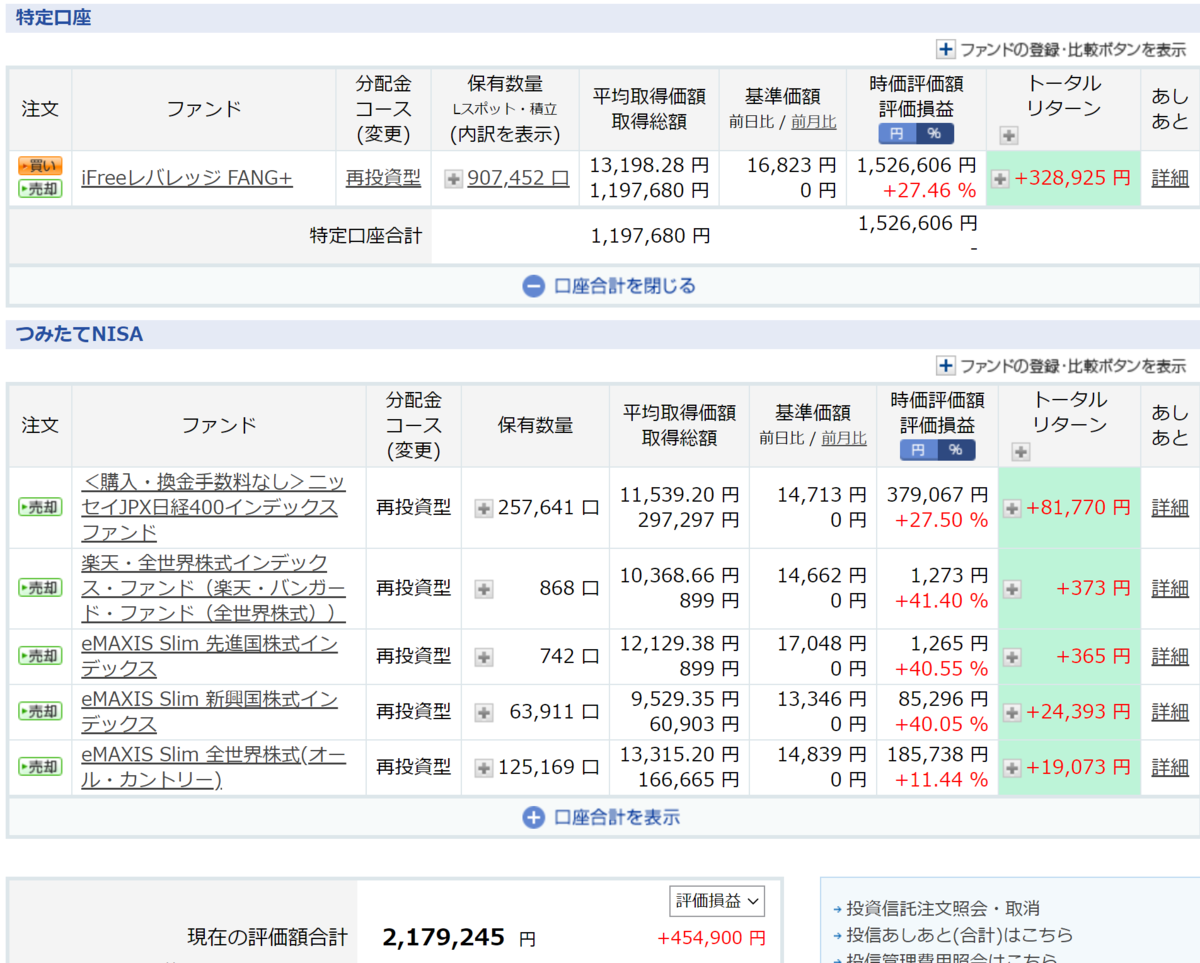Click 売却 for ニッセイJPX日経400 fund
This screenshot has height=963, width=1200.
click(40, 507)
